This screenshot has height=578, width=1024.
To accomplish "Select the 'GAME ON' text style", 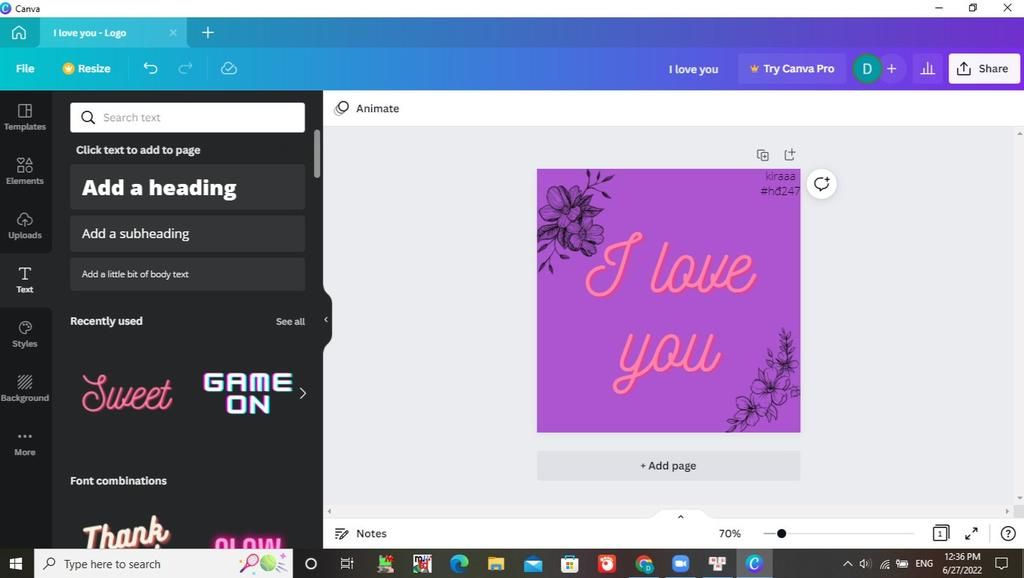I will pyautogui.click(x=248, y=393).
